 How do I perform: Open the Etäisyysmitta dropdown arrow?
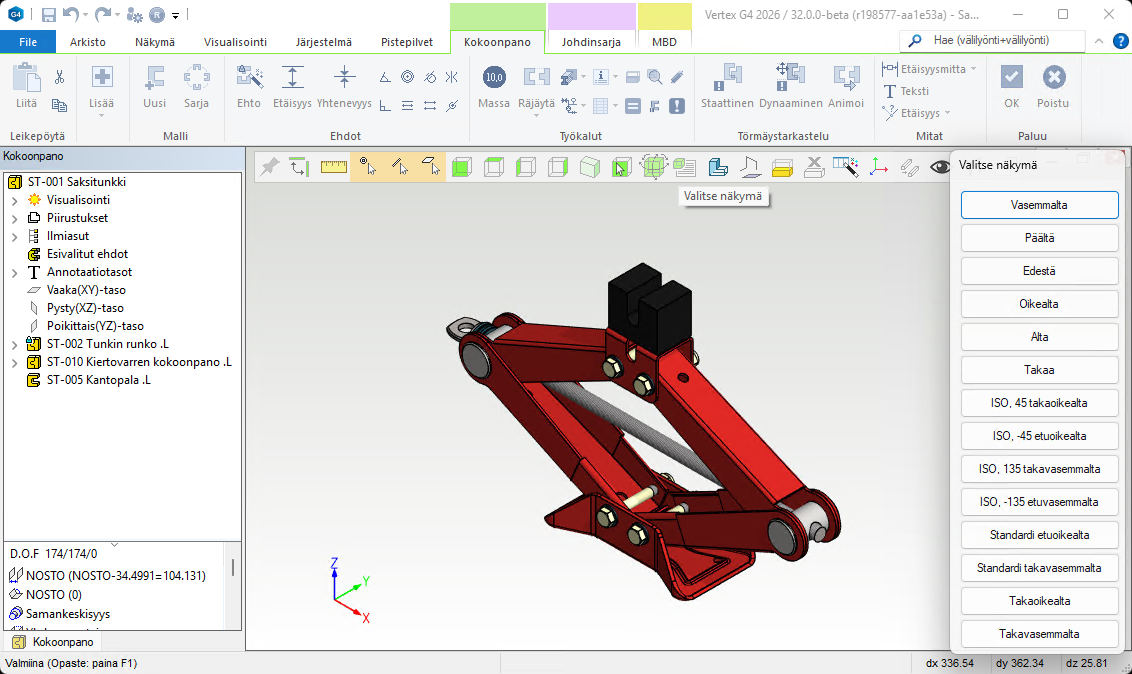tap(973, 69)
